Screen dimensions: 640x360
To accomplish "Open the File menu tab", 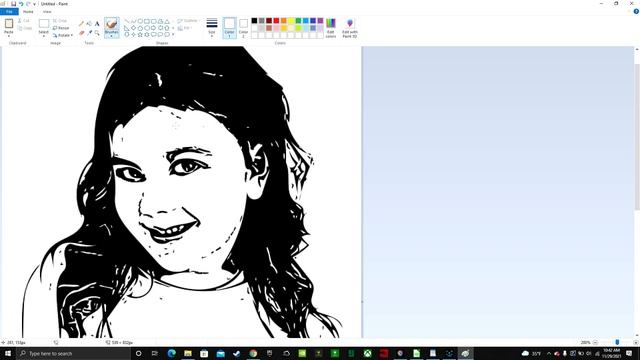I will coord(9,11).
